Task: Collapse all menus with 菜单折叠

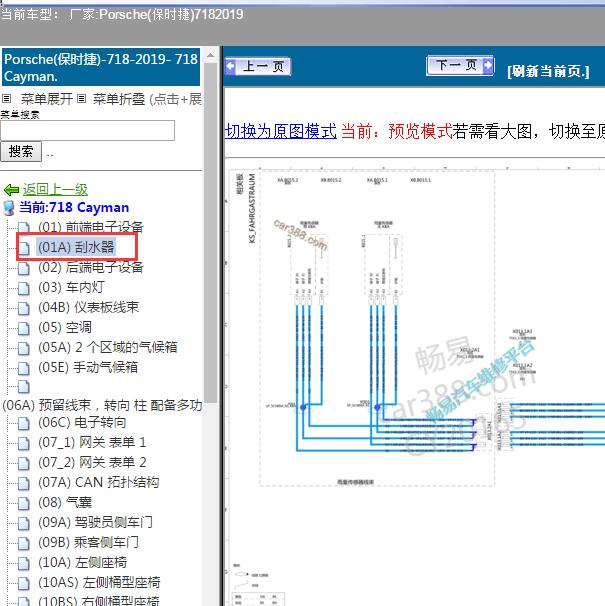Action: click(119, 99)
